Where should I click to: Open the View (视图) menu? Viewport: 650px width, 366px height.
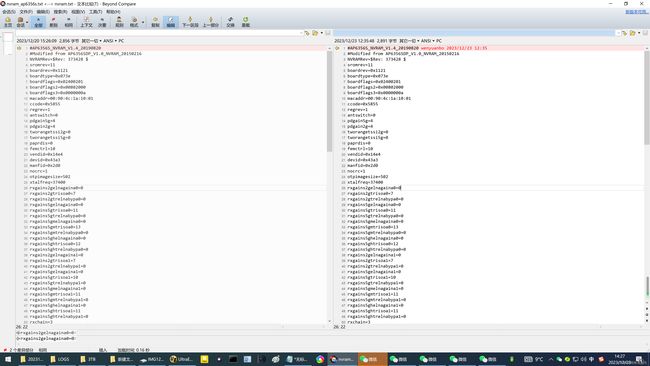pyautogui.click(x=78, y=12)
